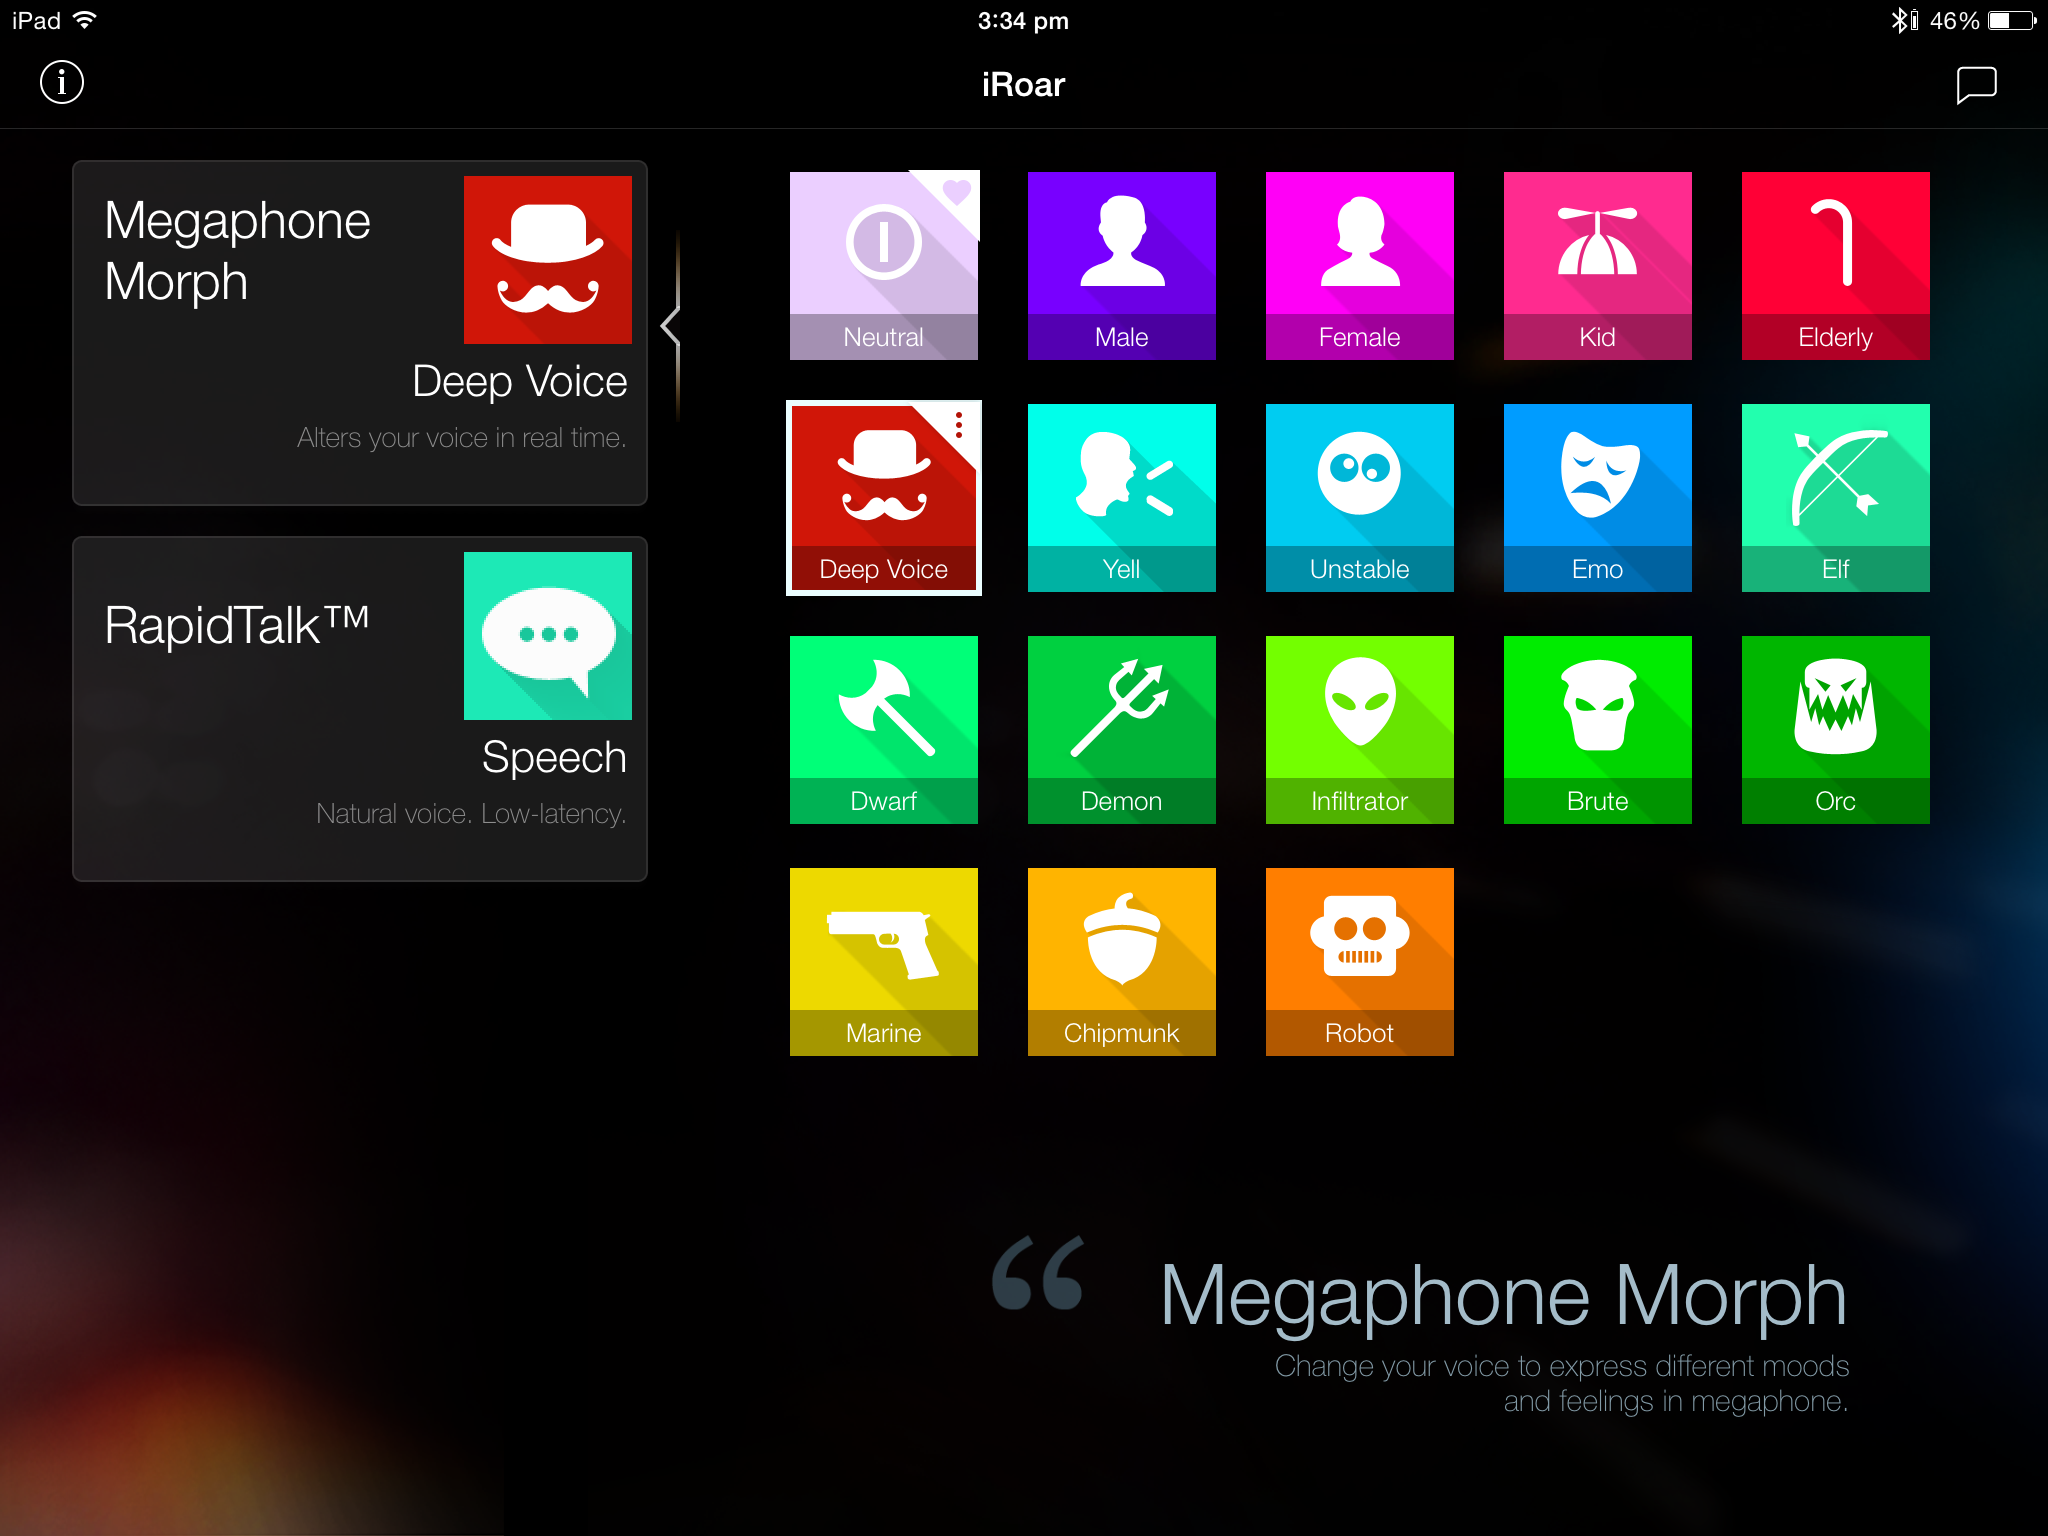Tap the iRoar title text

tap(1023, 85)
